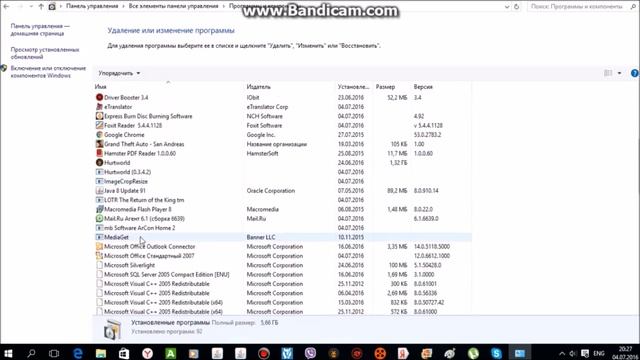Open the taskbar clock and date
640x360 pixels.
(x=625, y=353)
